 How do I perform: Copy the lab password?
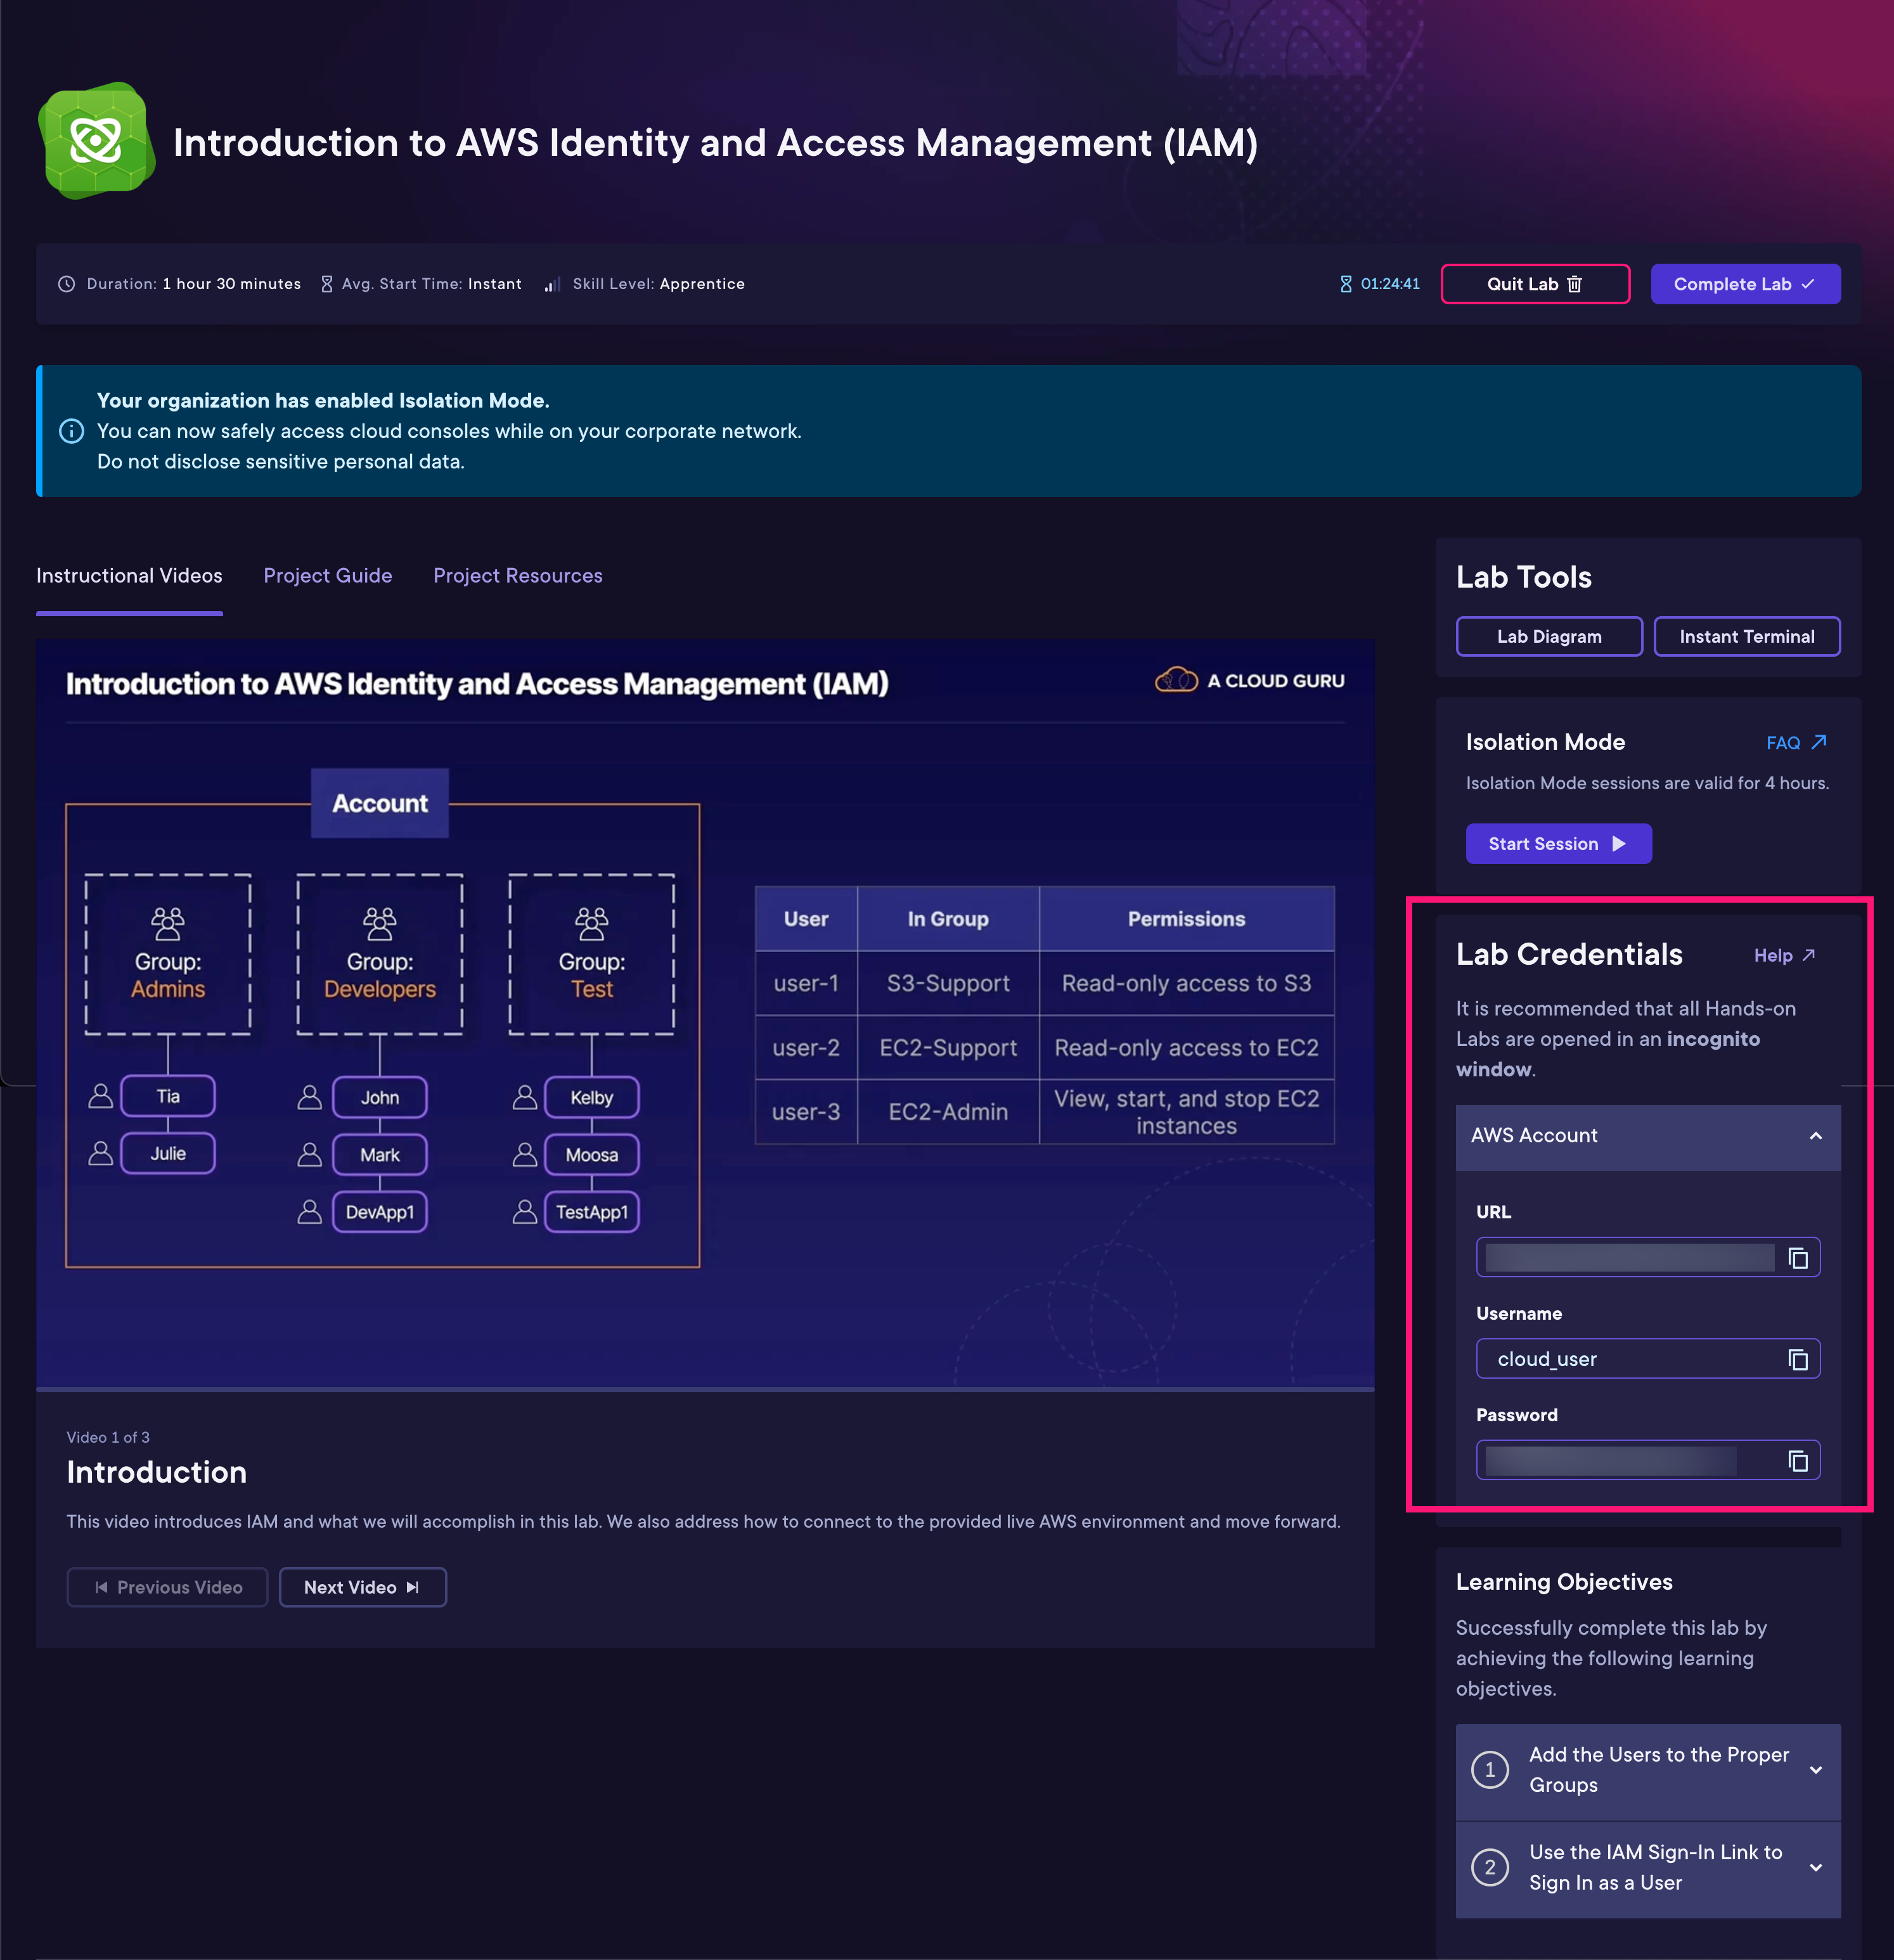pyautogui.click(x=1797, y=1461)
